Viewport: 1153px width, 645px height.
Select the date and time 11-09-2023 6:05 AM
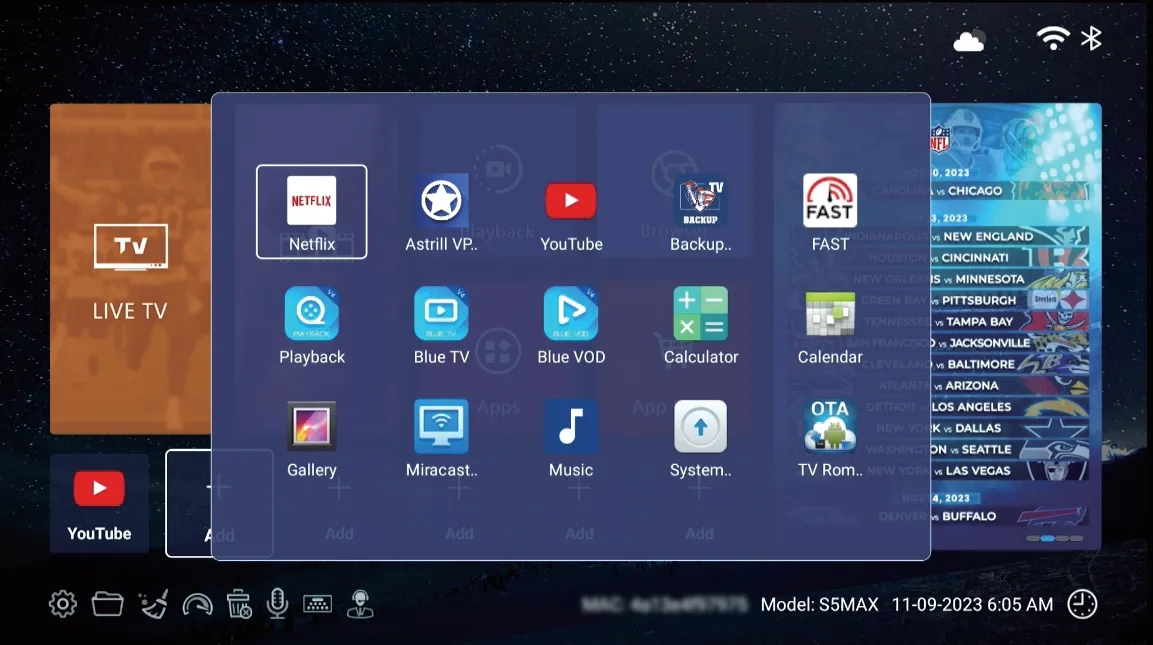(x=972, y=605)
